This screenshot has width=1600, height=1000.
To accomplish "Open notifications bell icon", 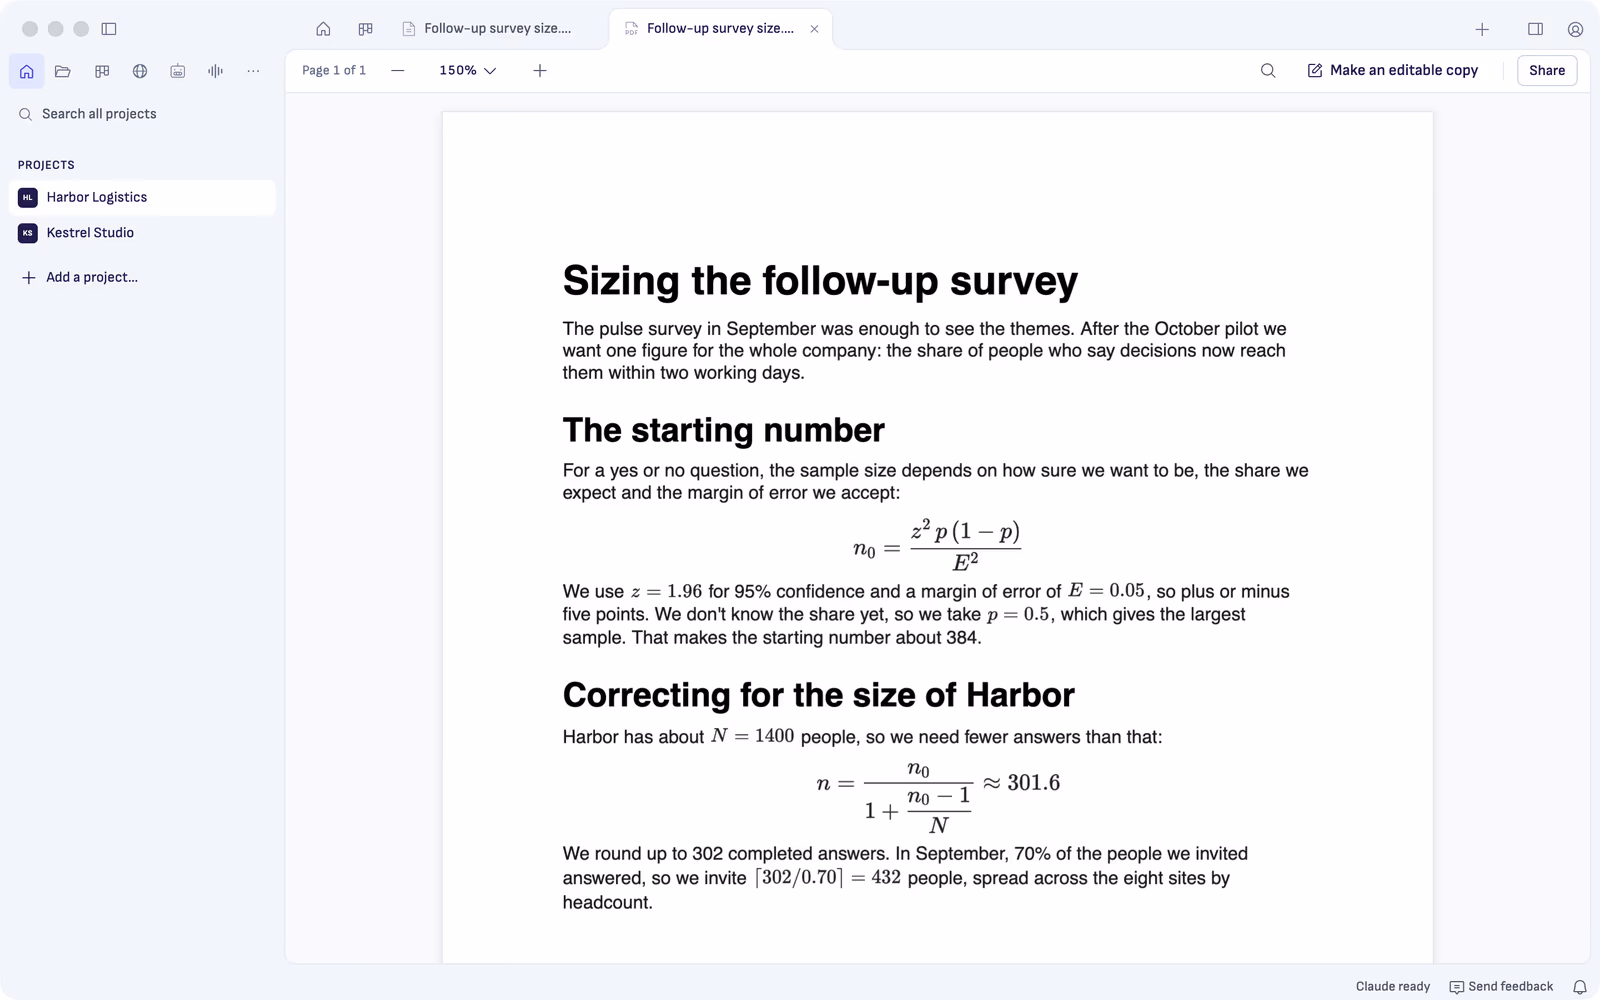I will pos(1580,987).
